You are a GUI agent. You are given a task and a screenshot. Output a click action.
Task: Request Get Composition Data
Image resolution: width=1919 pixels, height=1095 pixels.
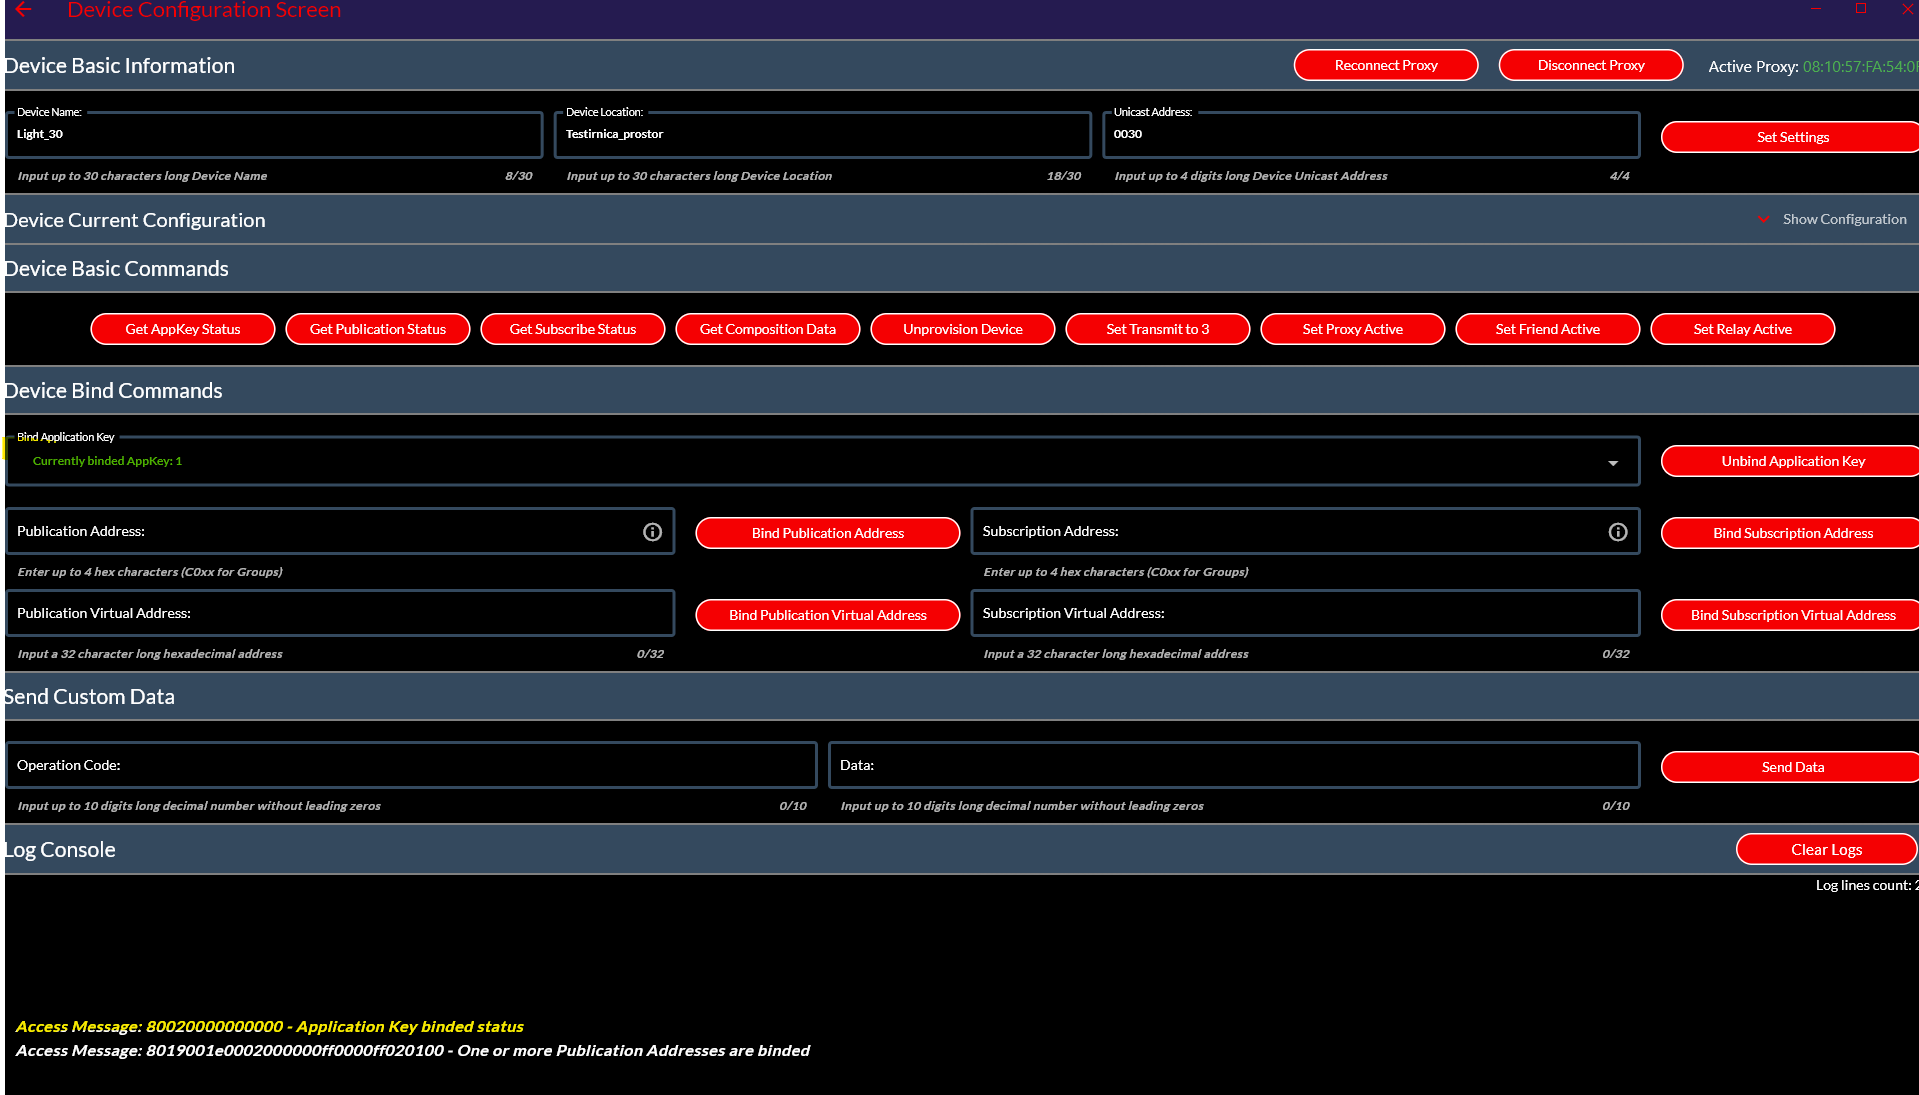[767, 329]
